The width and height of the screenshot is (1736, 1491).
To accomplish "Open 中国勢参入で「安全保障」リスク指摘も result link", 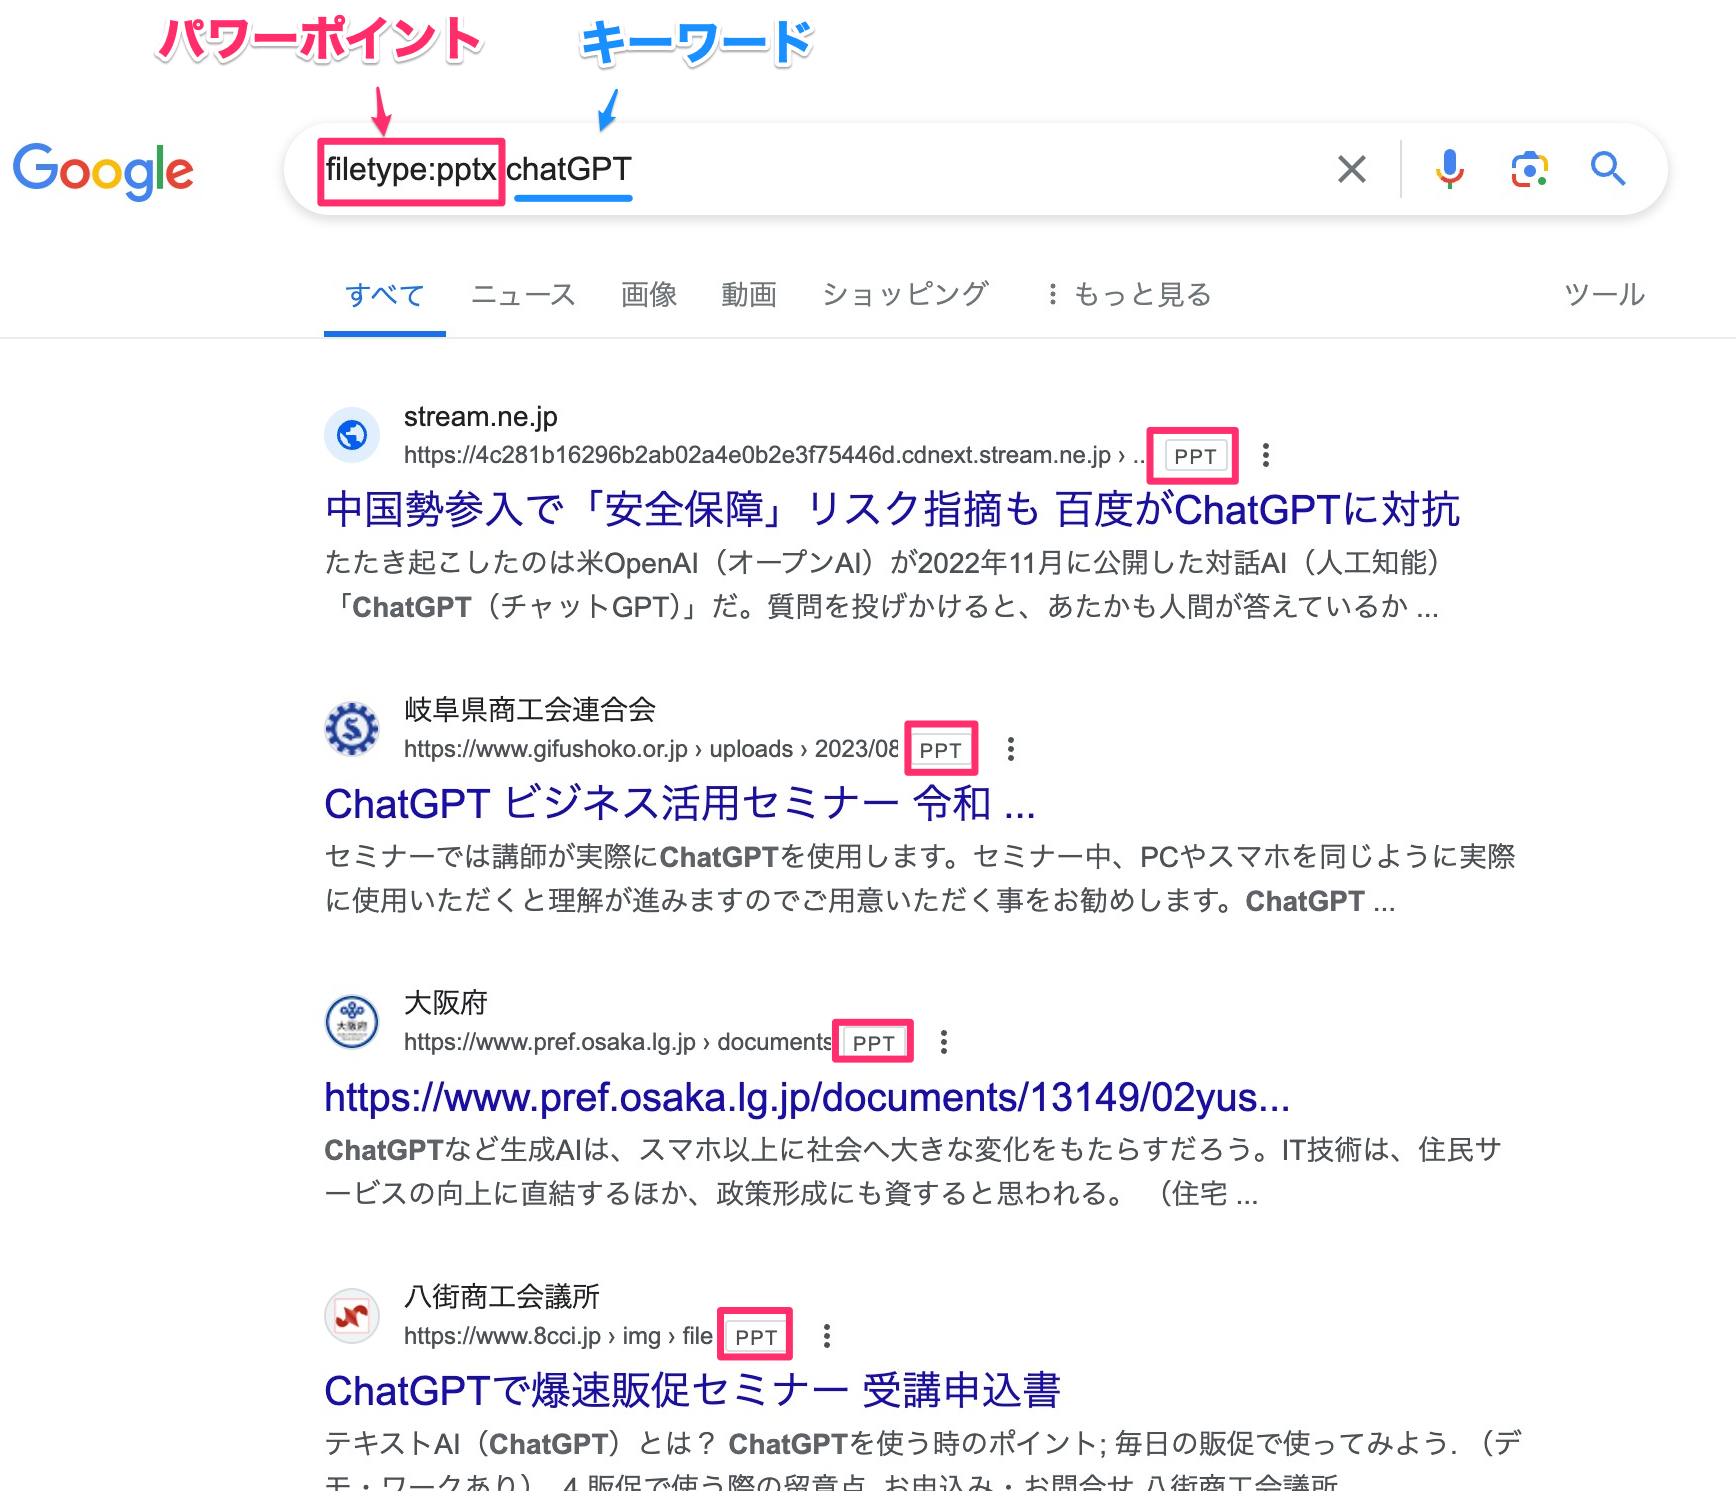I will coord(892,509).
